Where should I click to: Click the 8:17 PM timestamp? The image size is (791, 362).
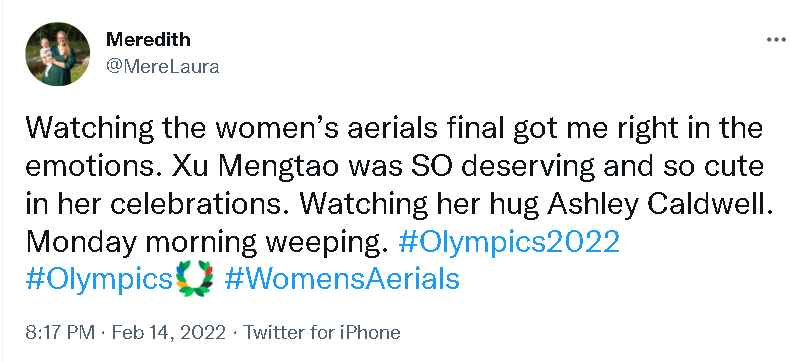point(60,333)
